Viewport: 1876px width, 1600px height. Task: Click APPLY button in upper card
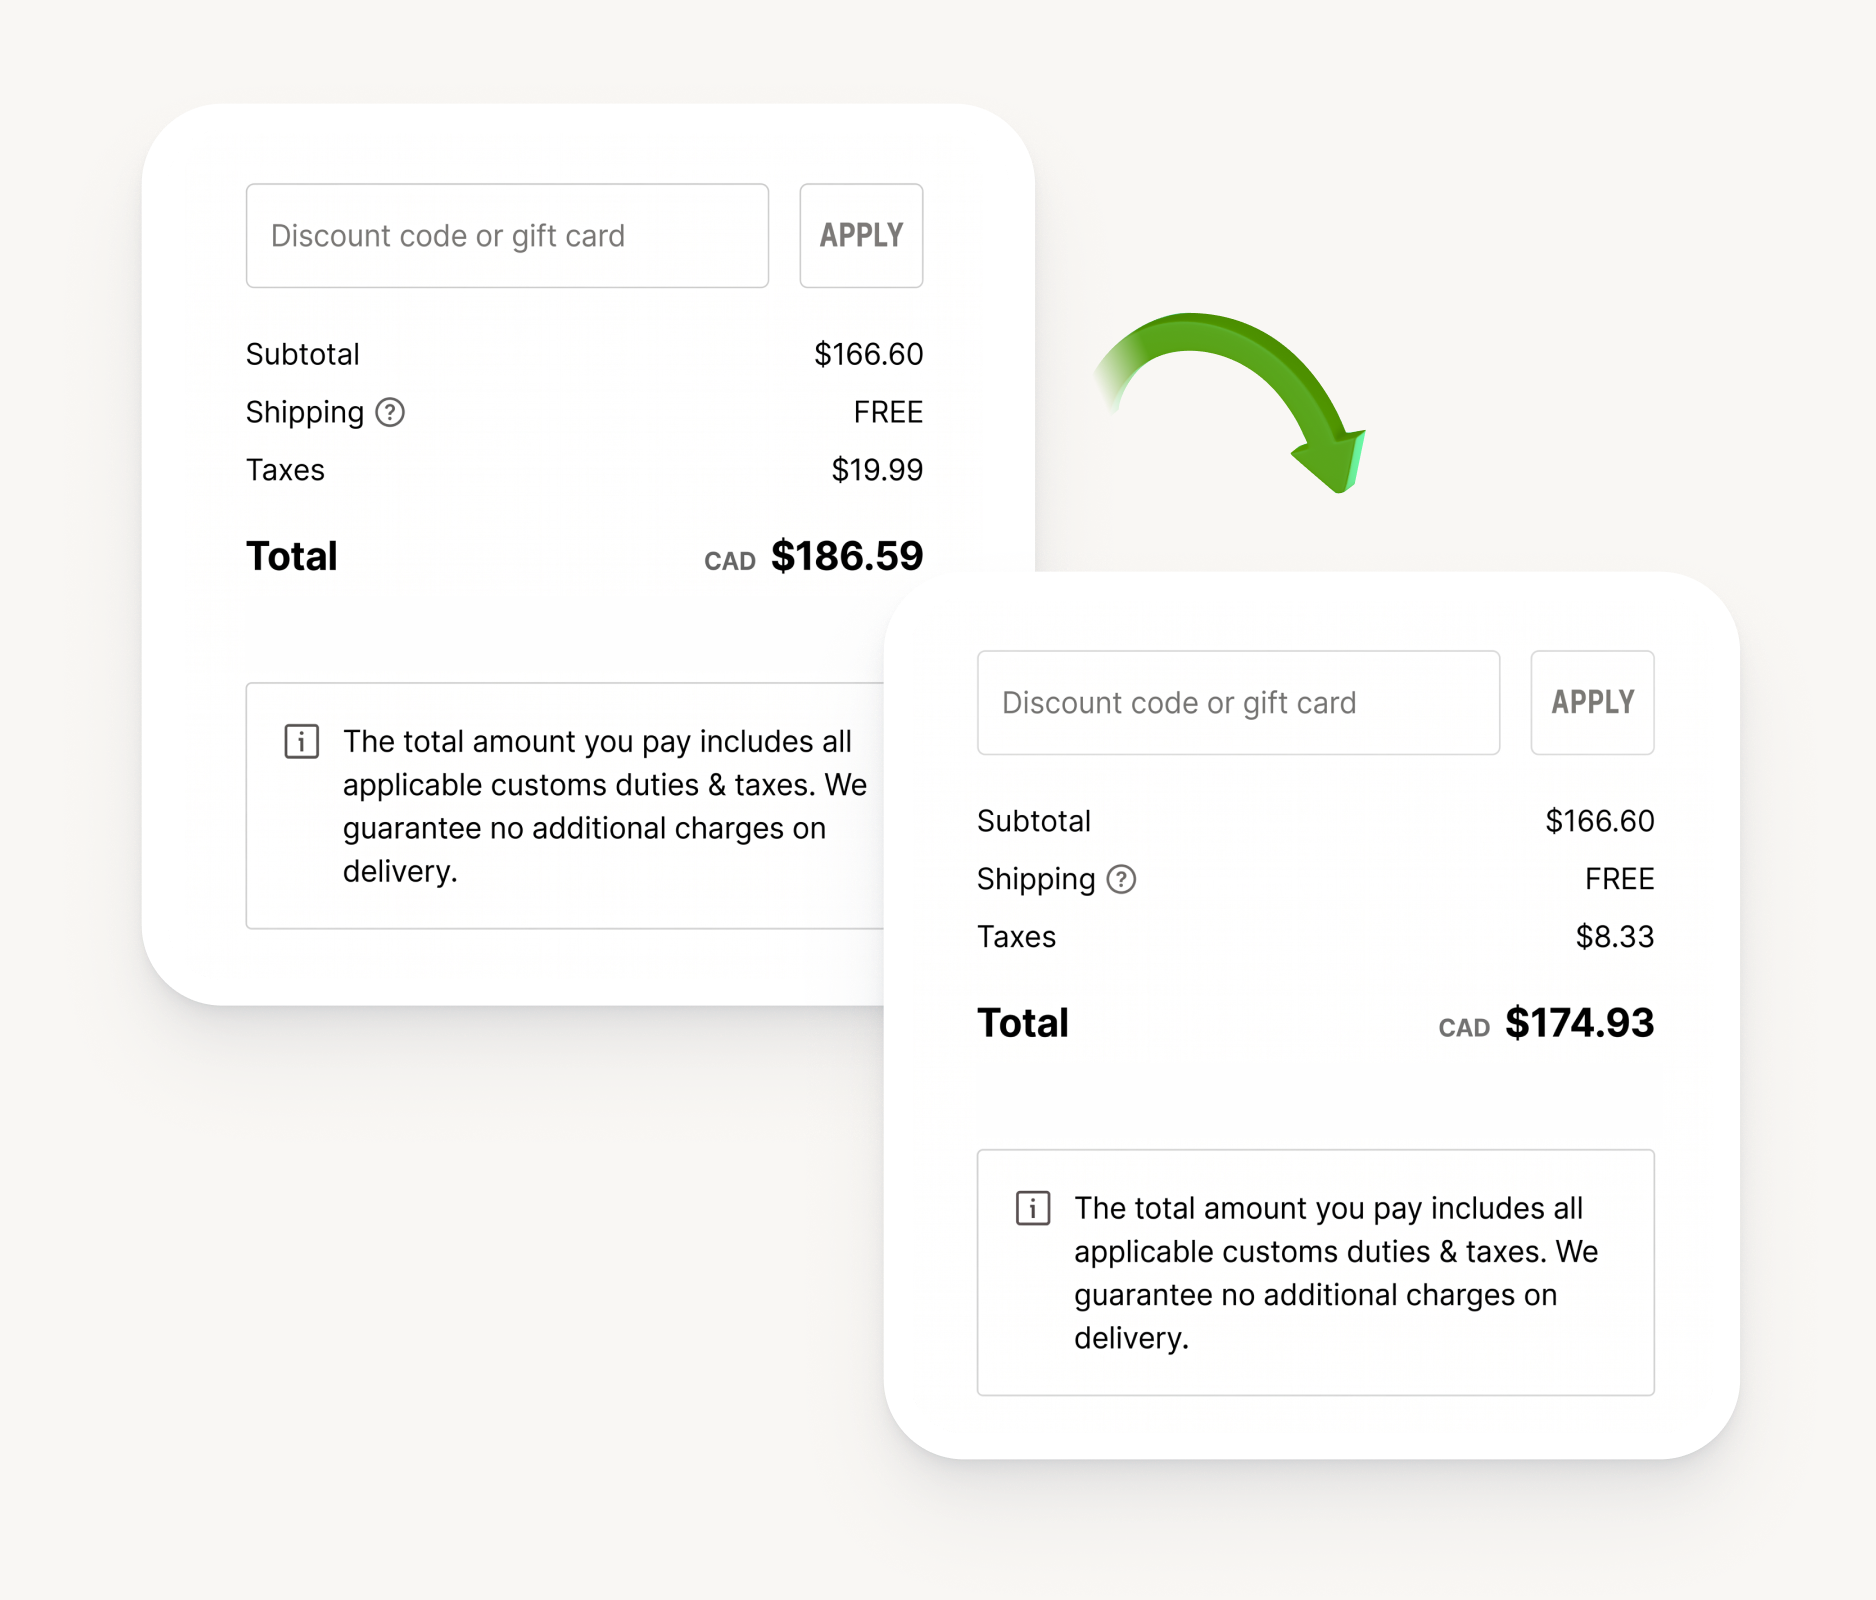[x=861, y=236]
